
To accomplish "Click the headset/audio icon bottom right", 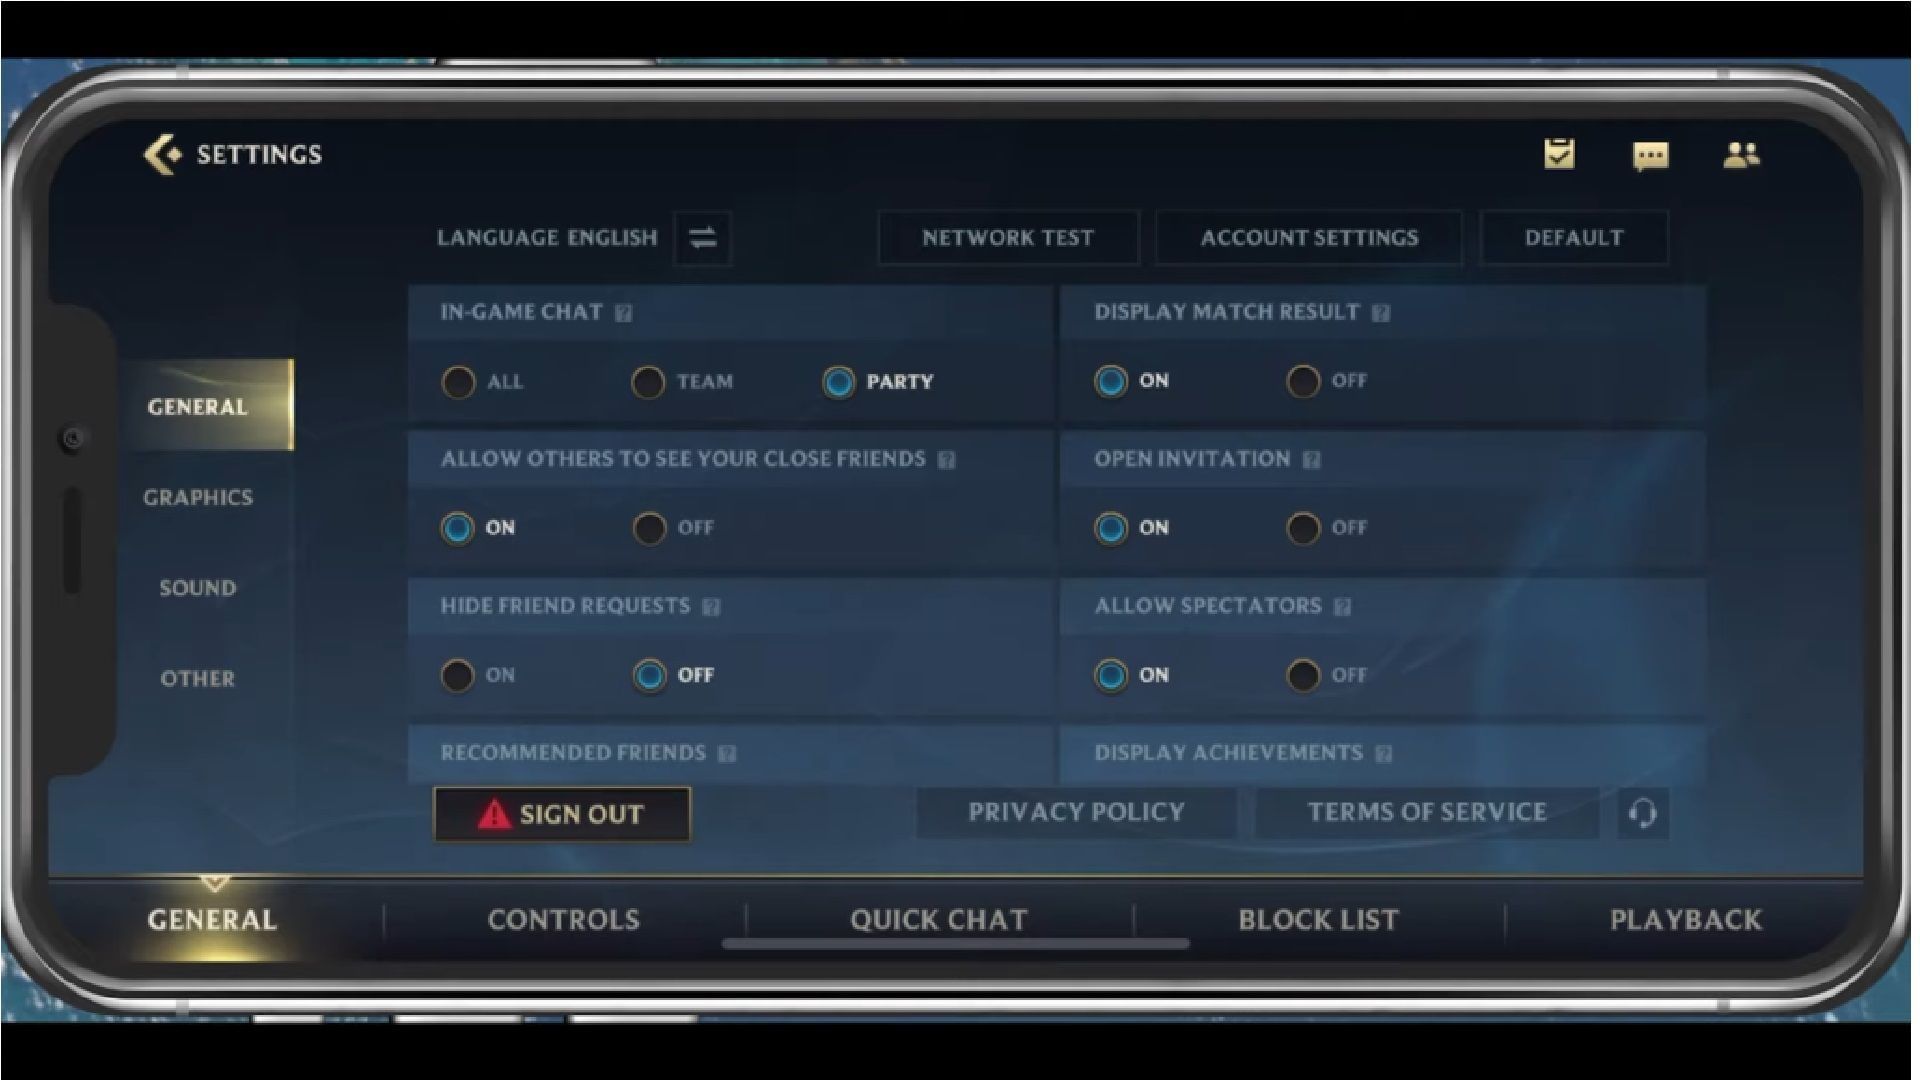I will (1643, 811).
